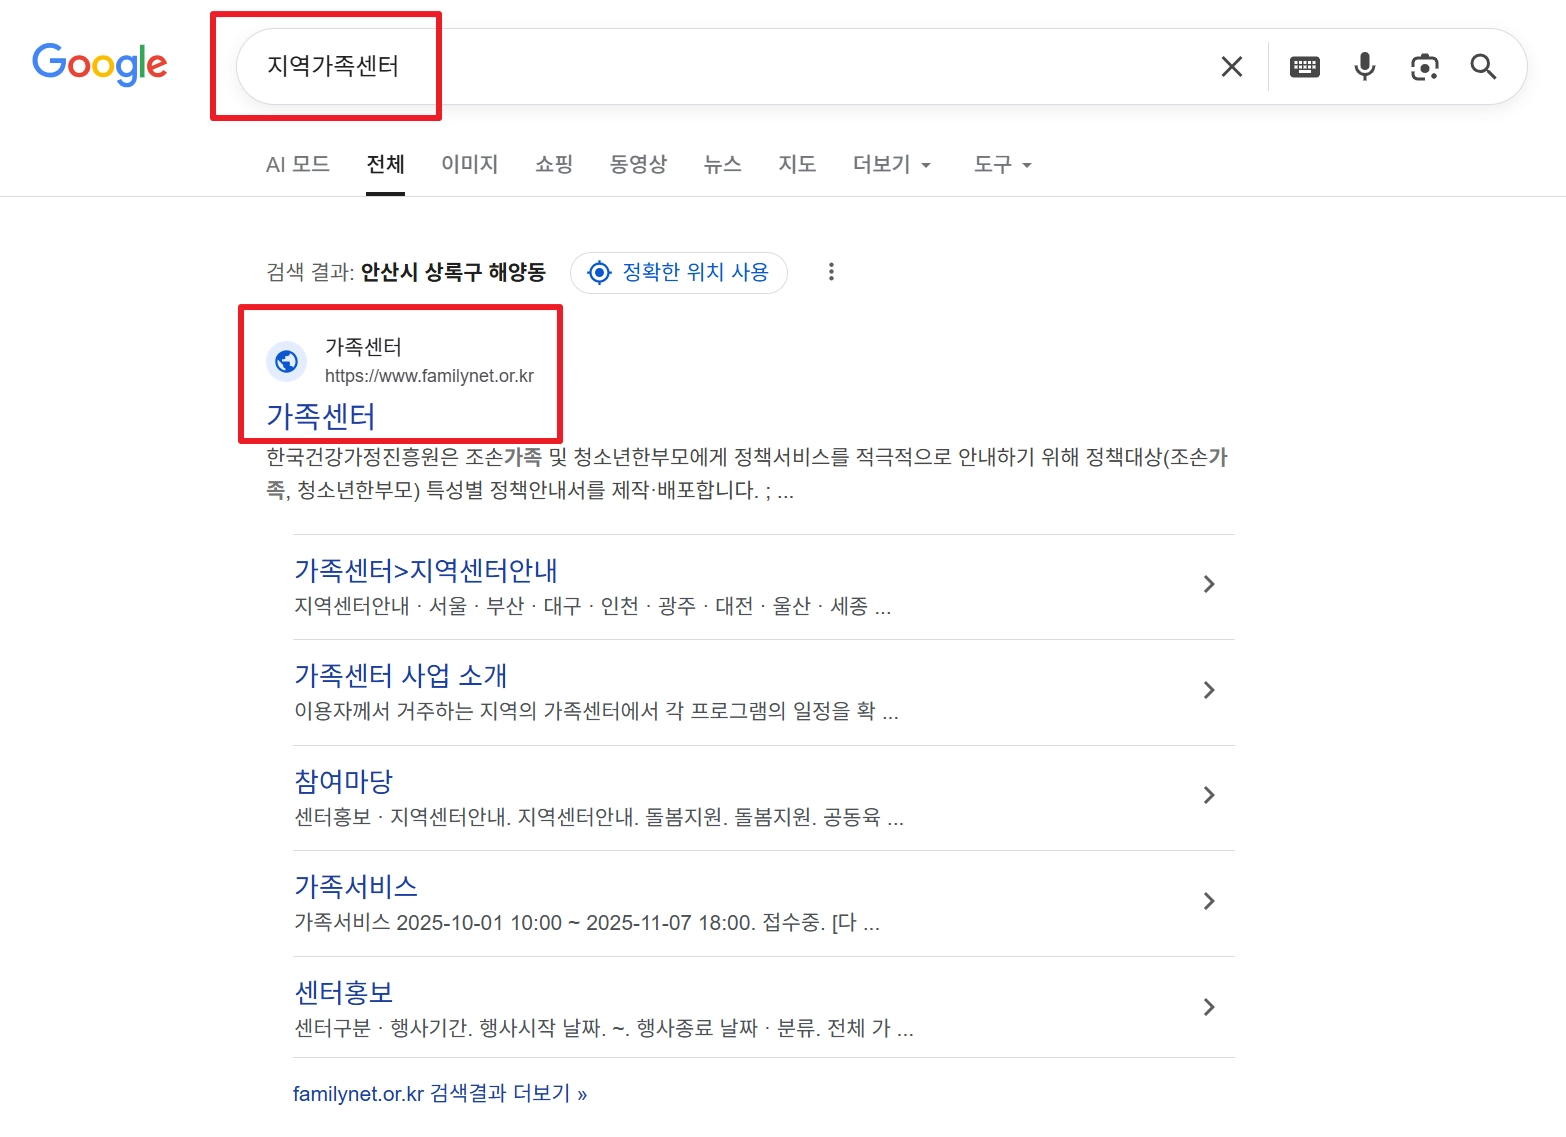This screenshot has height=1137, width=1566.
Task: Expand the chevron next to 가족센터 사업 소개
Action: (x=1209, y=690)
